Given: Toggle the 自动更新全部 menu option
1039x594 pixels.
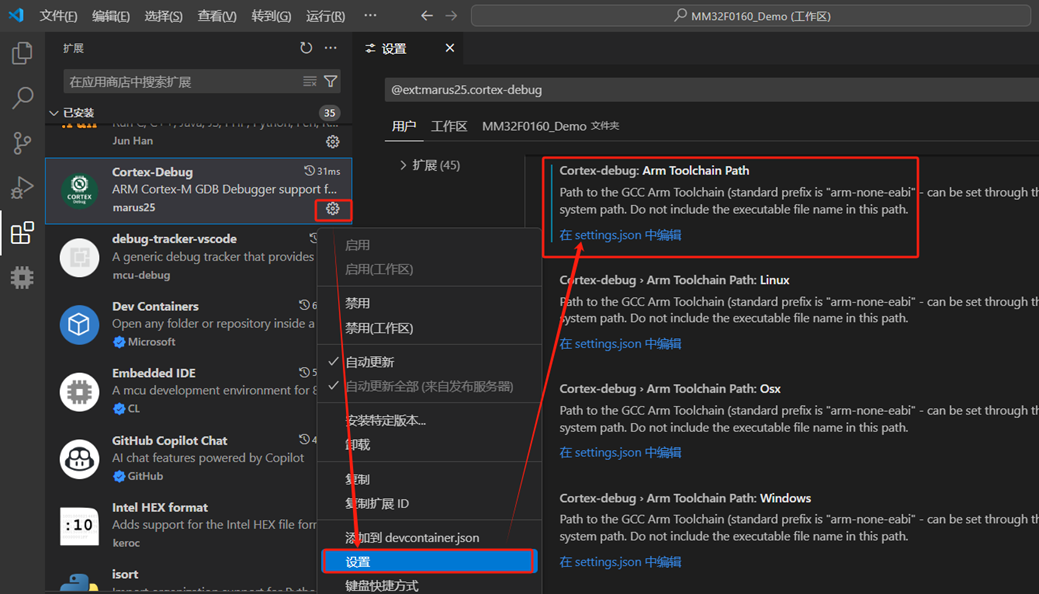Looking at the screenshot, I should (x=428, y=386).
